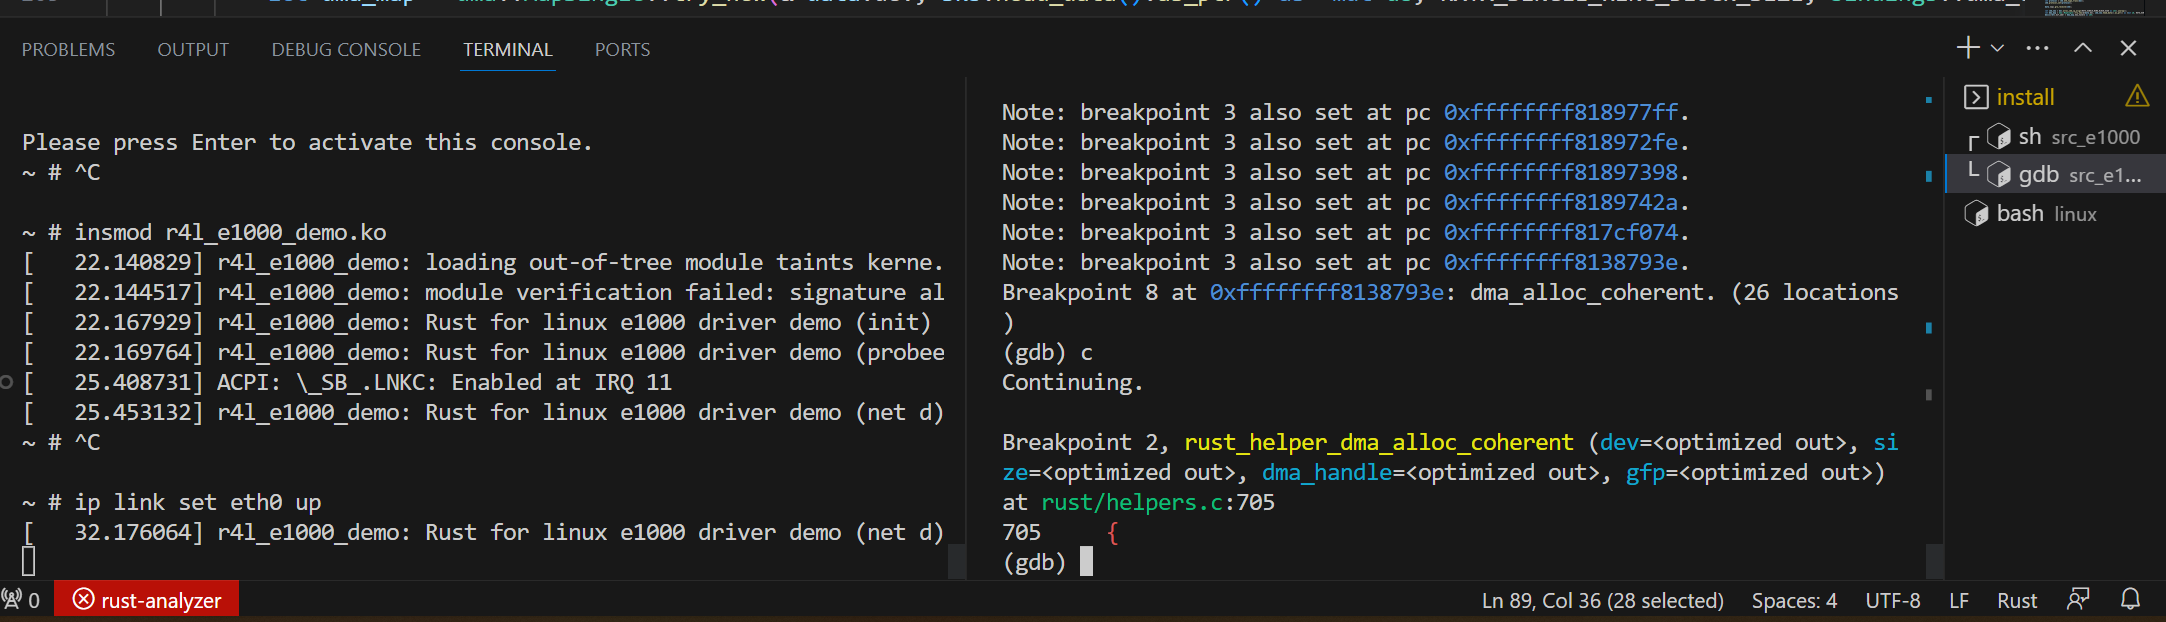Image resolution: width=2166 pixels, height=622 pixels.
Task: Maximize the panel with the up chevron
Action: [2083, 48]
